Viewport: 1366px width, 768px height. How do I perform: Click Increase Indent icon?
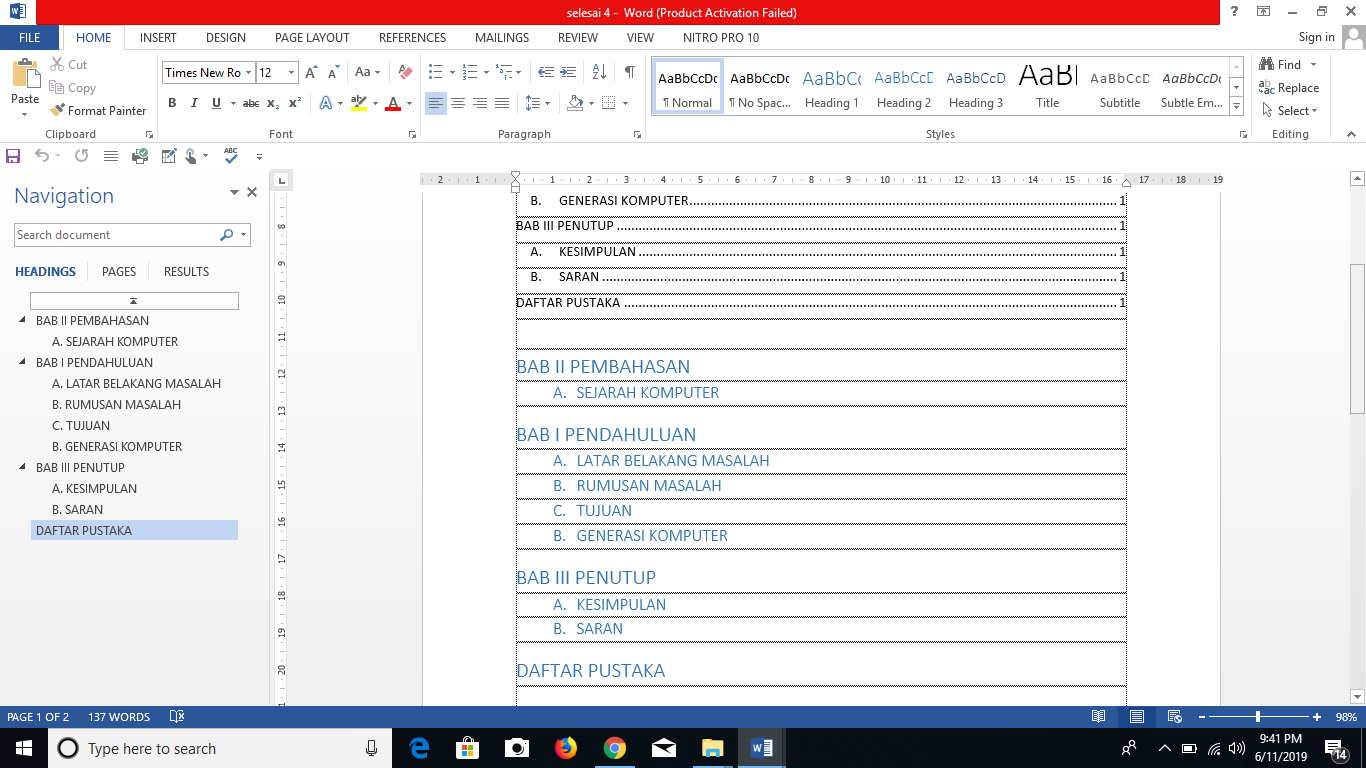click(x=571, y=72)
